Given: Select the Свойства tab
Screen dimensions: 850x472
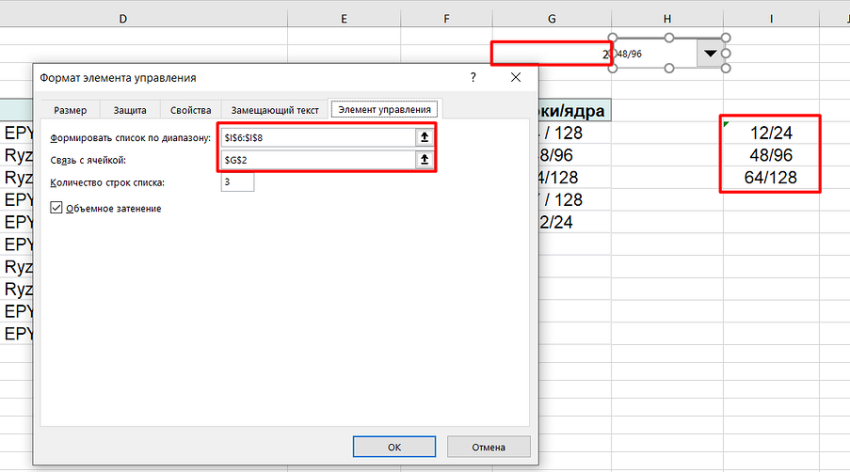Looking at the screenshot, I should coord(190,110).
